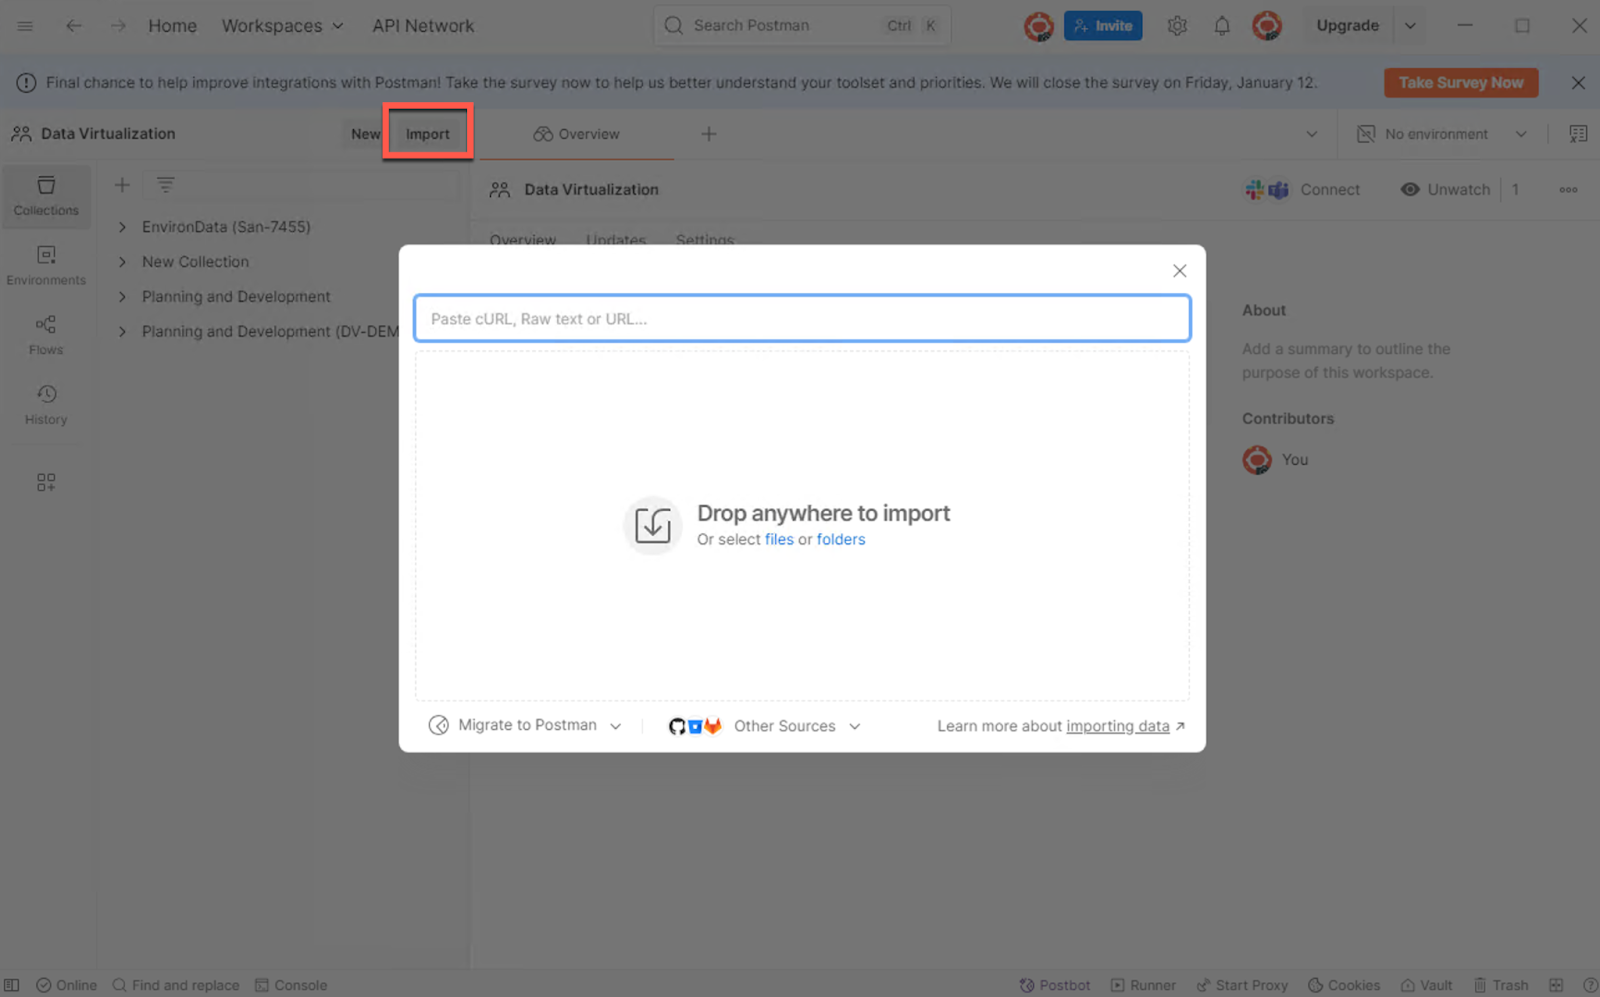Open the notifications bell
Image resolution: width=1600 pixels, height=997 pixels.
click(x=1222, y=26)
